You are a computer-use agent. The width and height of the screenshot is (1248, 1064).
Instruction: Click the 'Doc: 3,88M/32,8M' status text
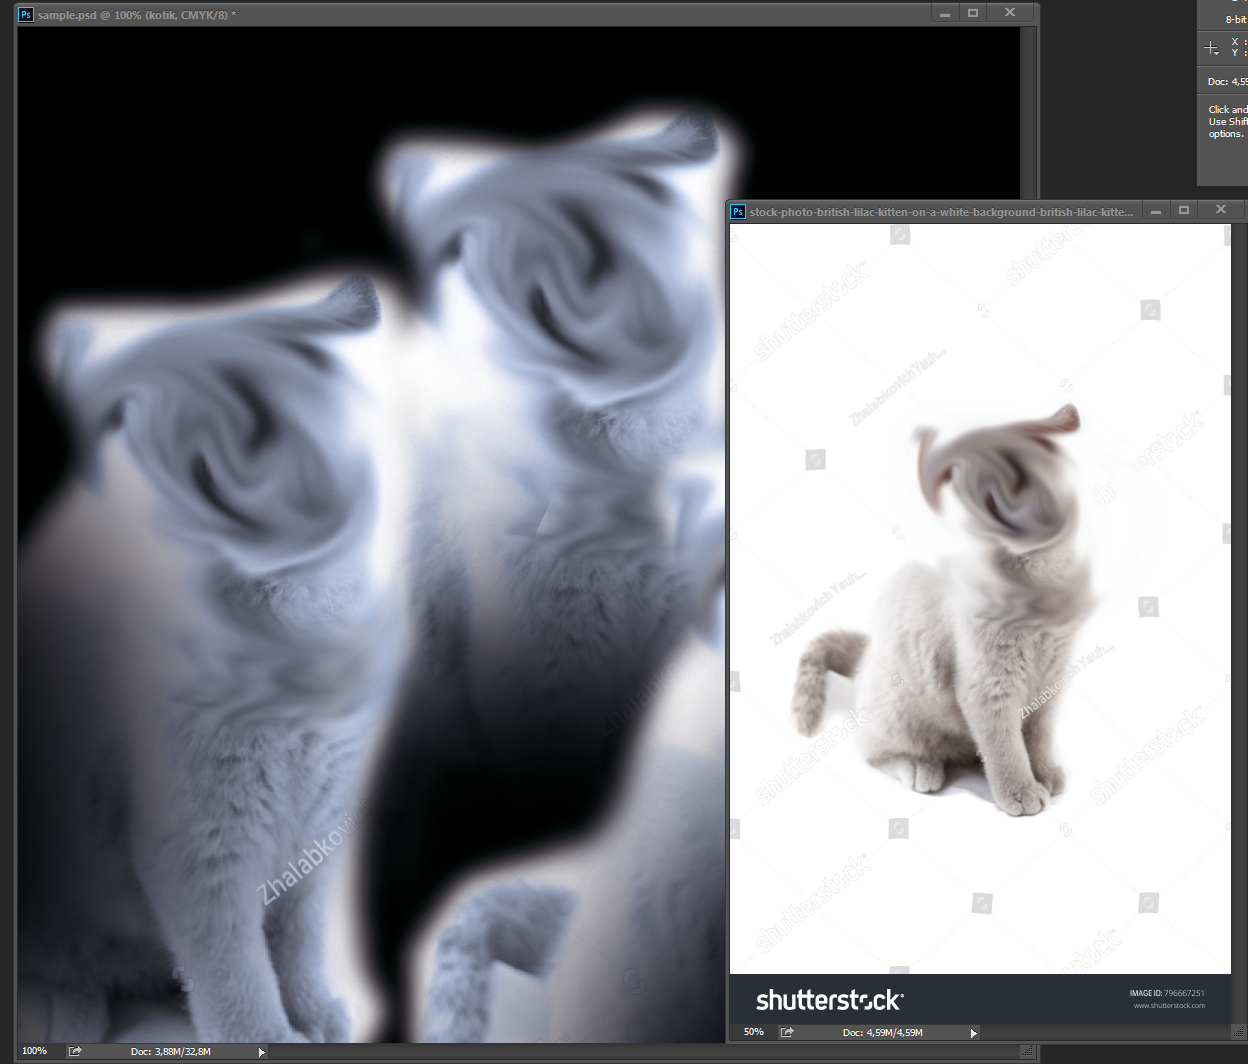[171, 1052]
